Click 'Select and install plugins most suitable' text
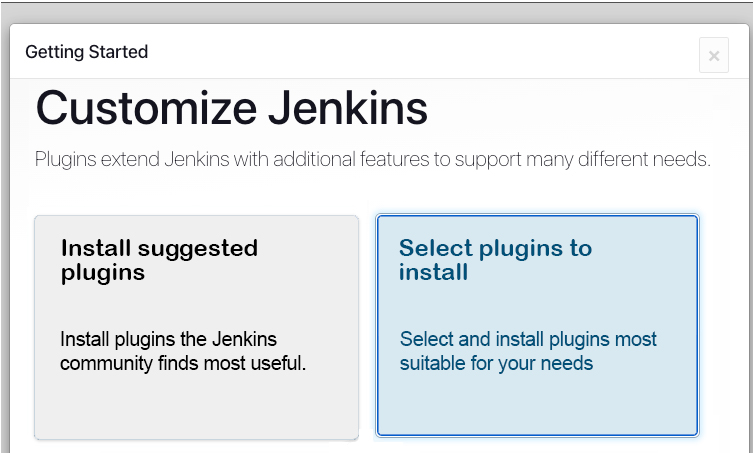The width and height of the screenshot is (753, 453). (x=528, y=339)
